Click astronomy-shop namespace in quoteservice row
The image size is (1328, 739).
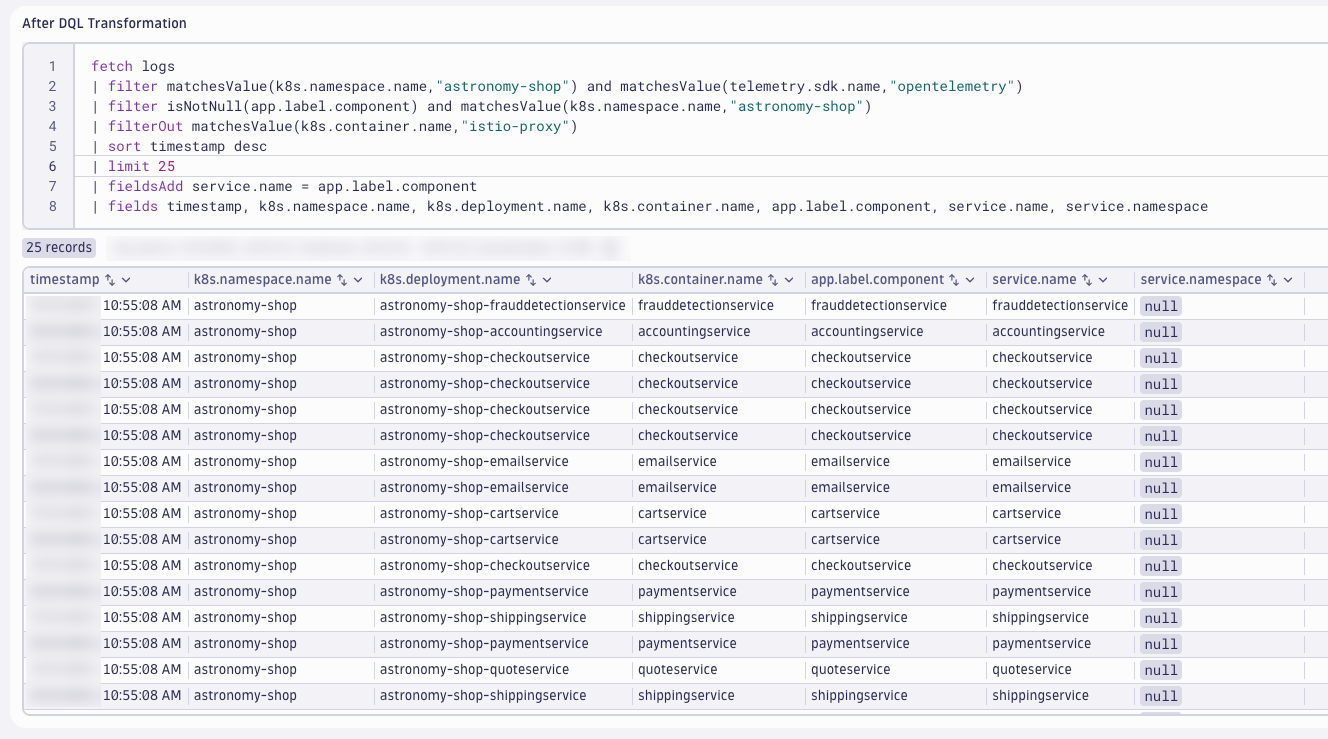(x=245, y=669)
